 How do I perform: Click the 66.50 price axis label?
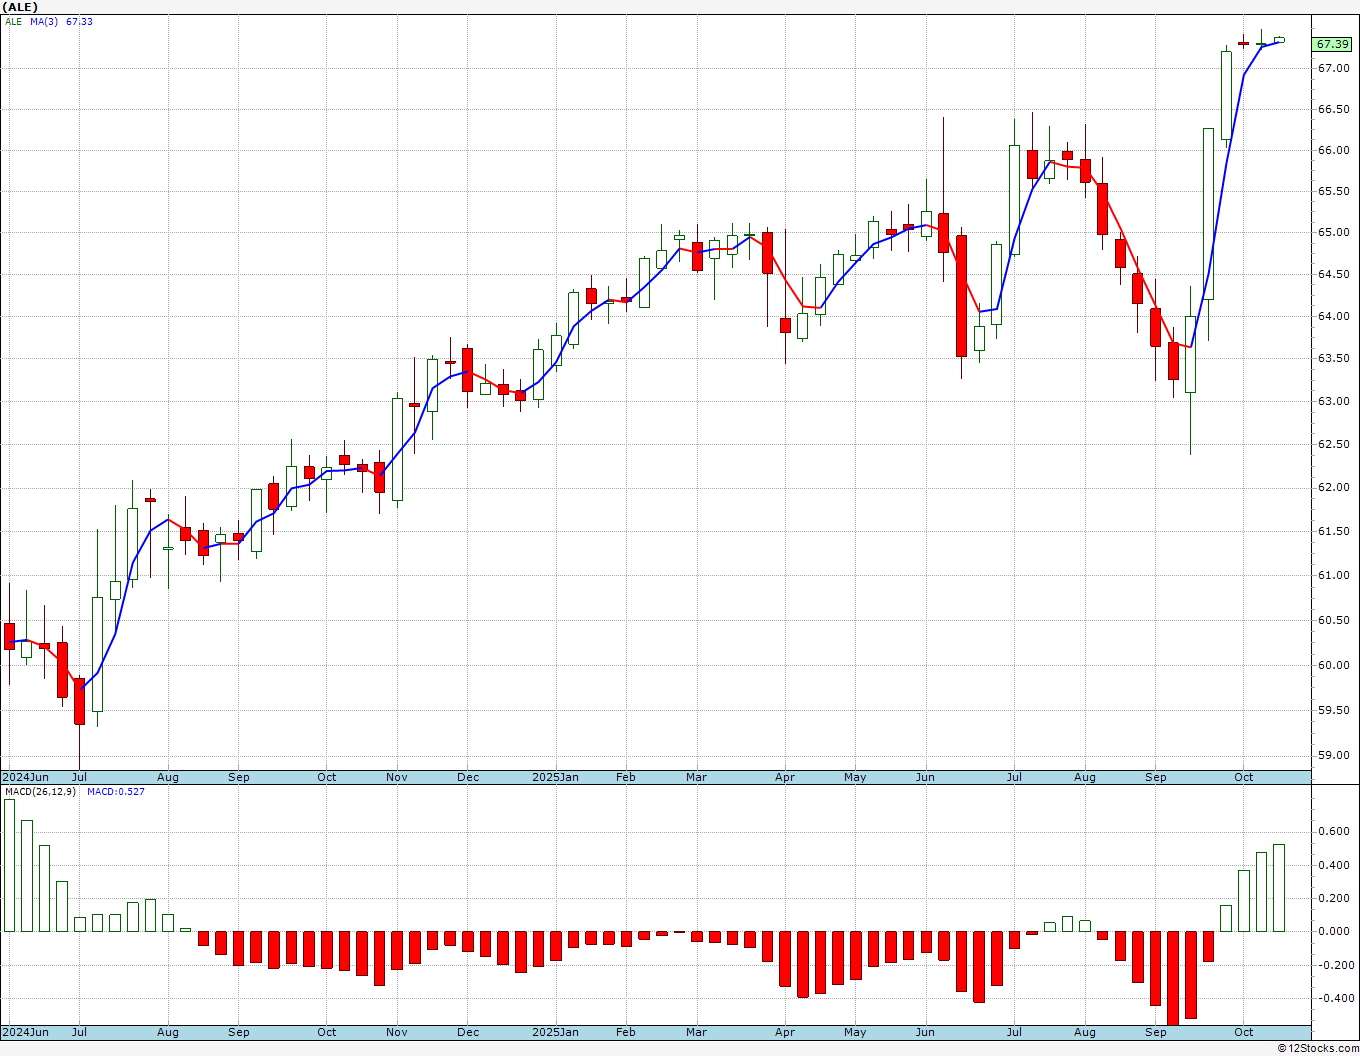[x=1332, y=109]
